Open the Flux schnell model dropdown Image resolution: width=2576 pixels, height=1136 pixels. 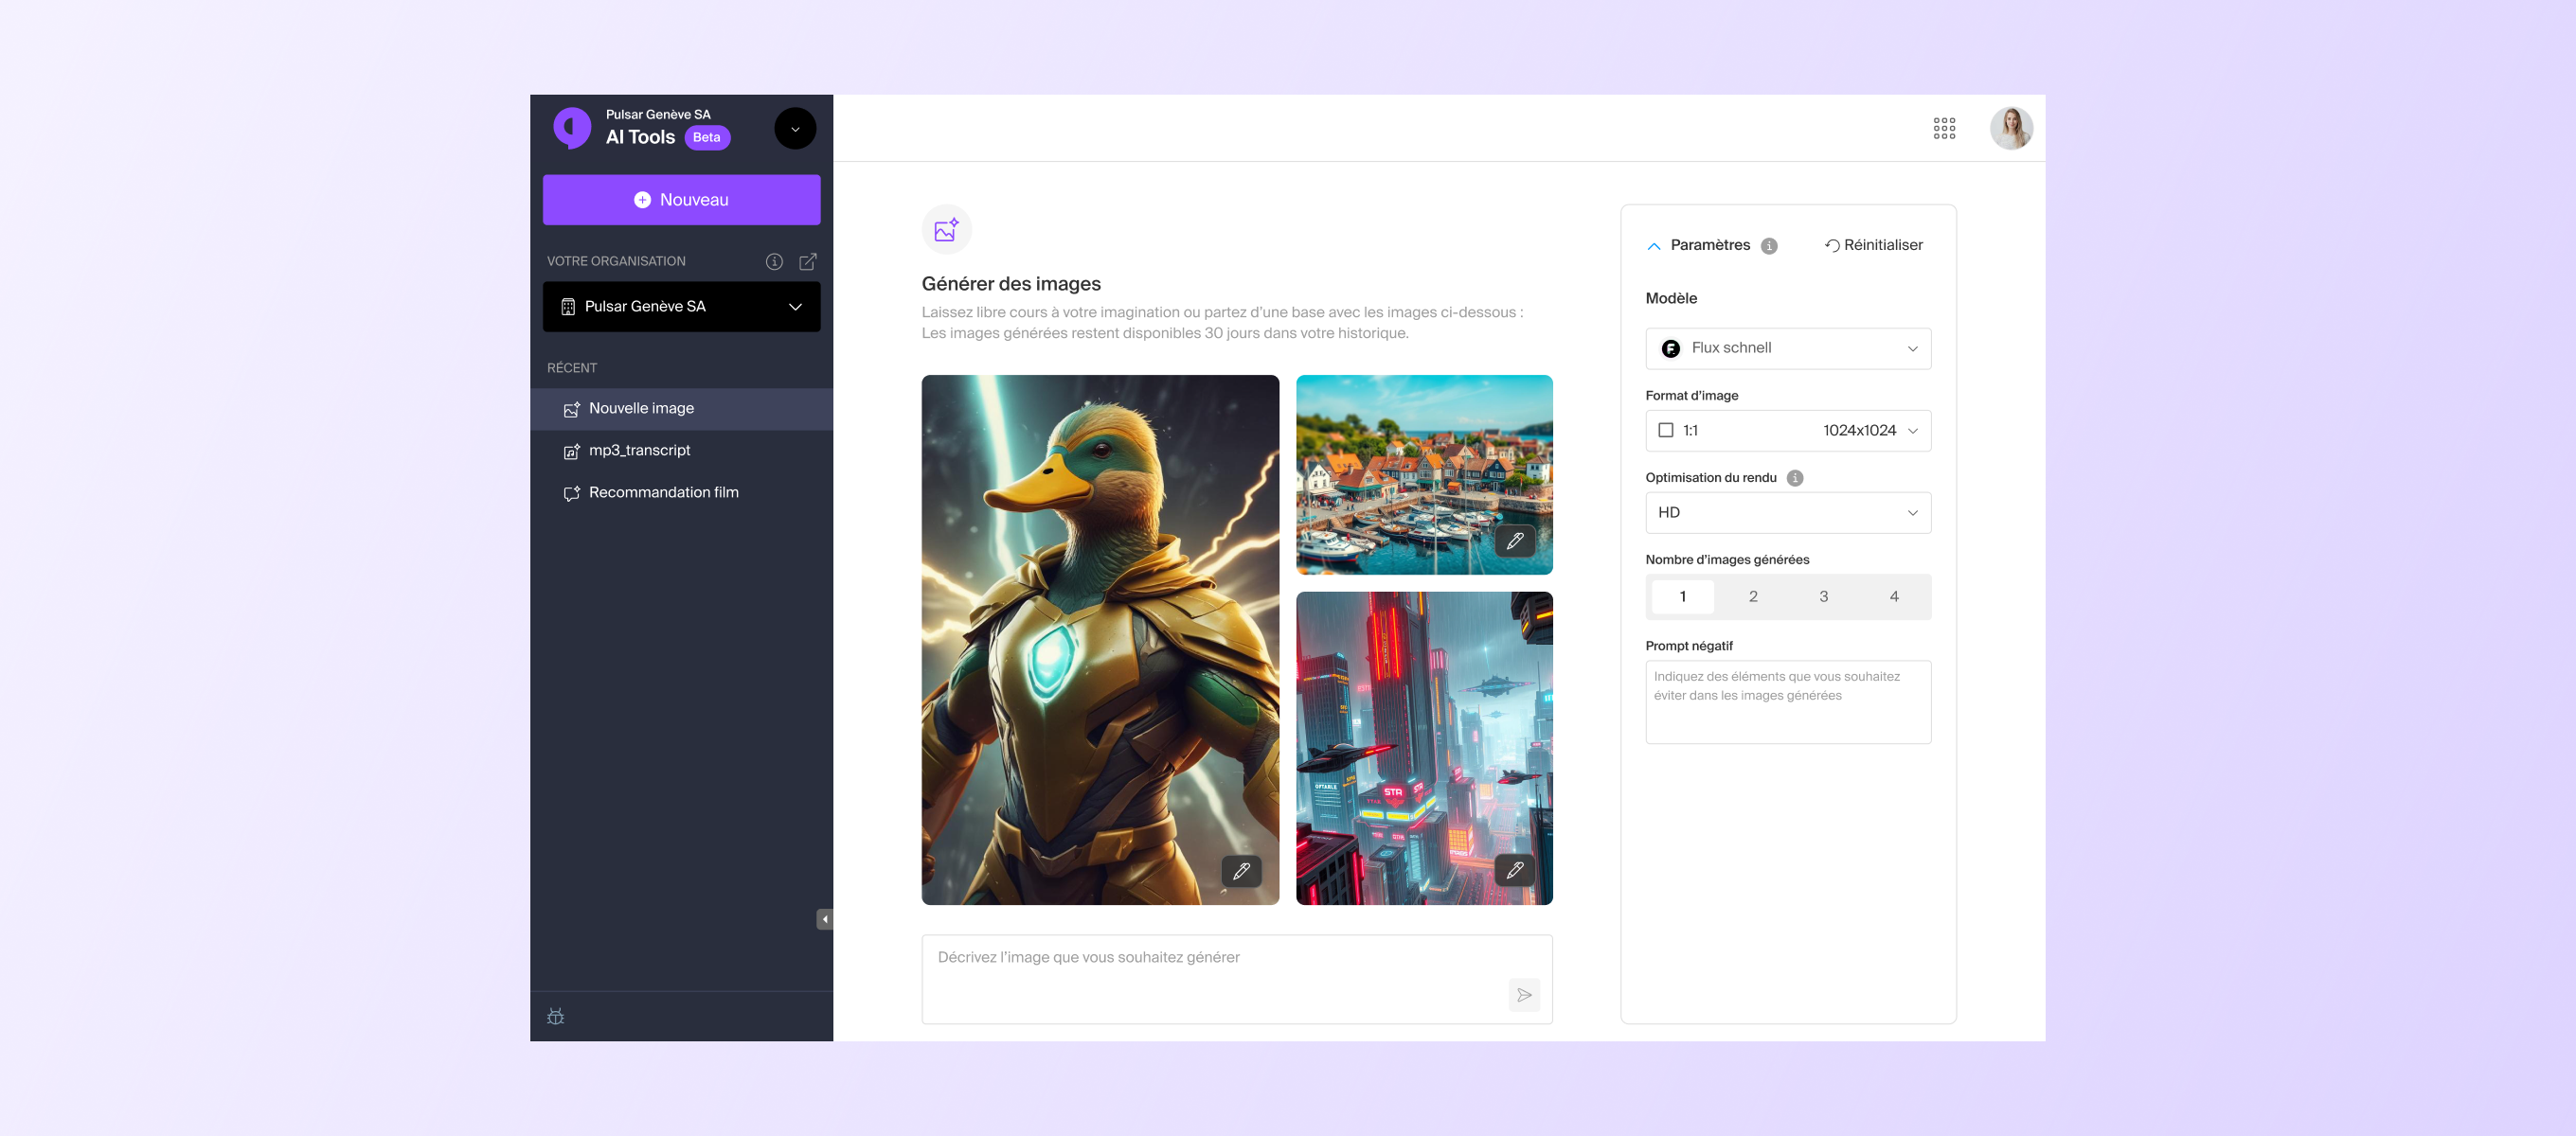click(1788, 348)
